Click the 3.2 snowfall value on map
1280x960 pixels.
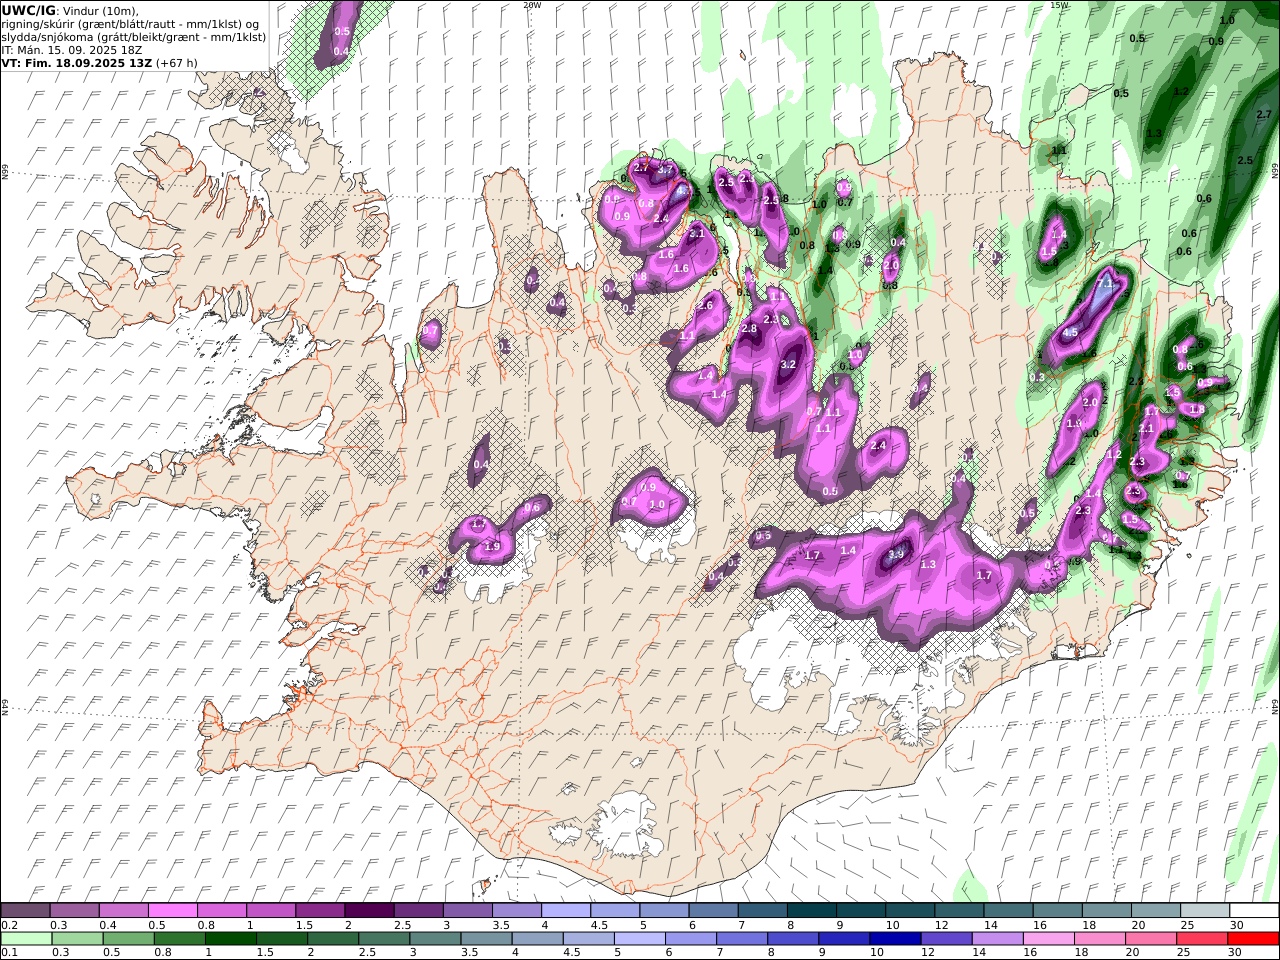click(x=788, y=364)
